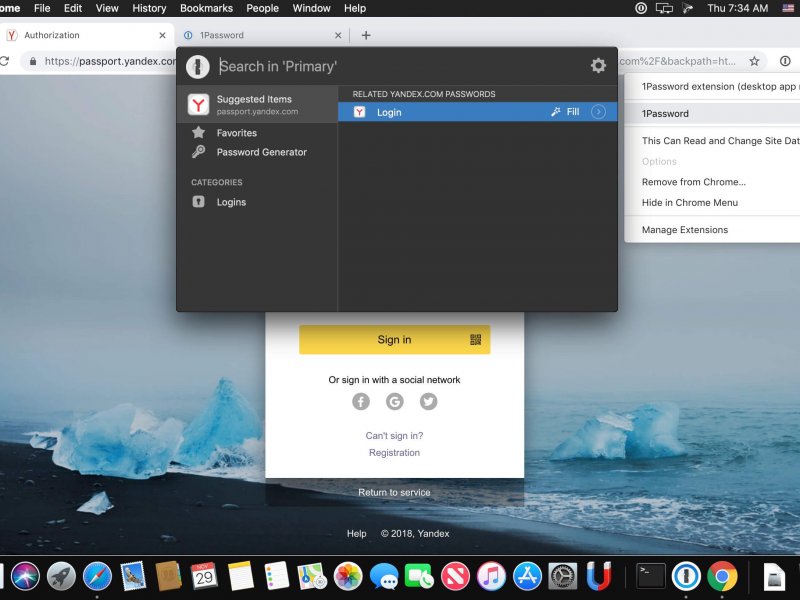The width and height of the screenshot is (800, 600).
Task: Select 1Password in extension context menu
Action: coord(712,114)
